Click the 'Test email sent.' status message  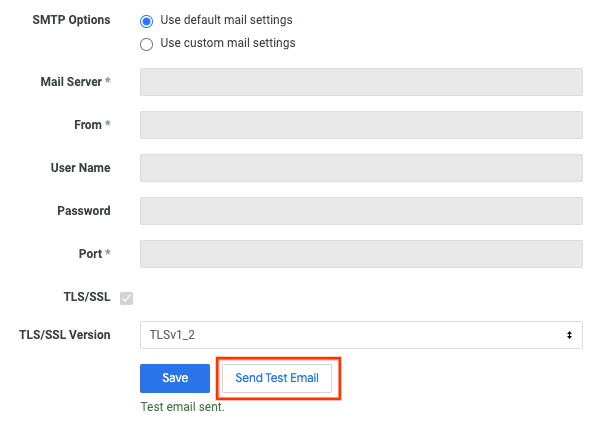[182, 407]
